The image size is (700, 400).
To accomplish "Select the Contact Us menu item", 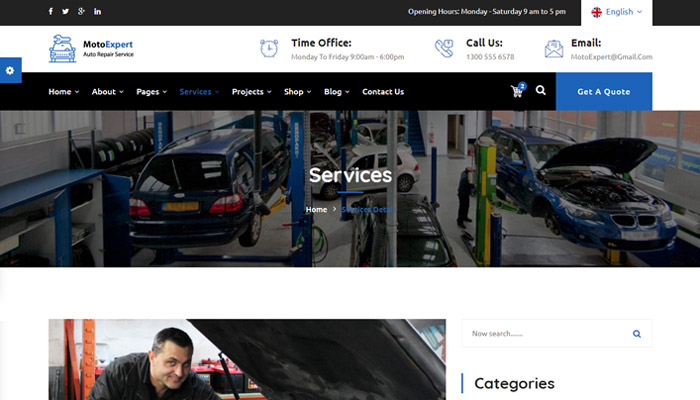I will click(x=383, y=92).
